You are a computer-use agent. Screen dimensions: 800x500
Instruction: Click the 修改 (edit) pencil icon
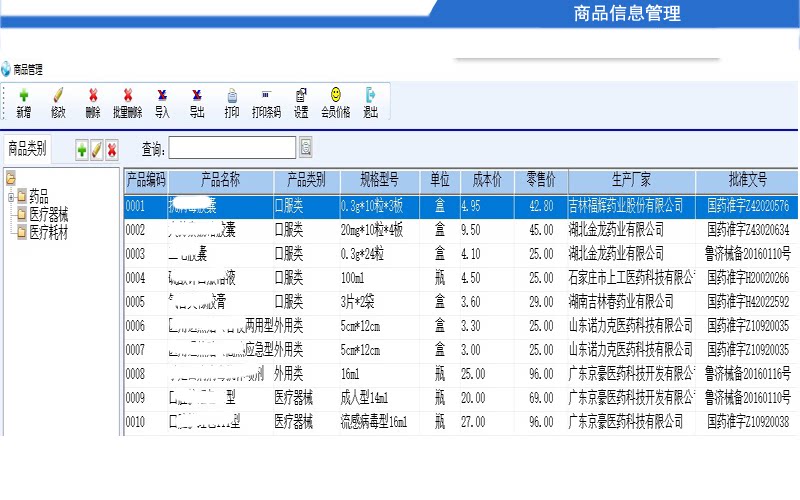pos(58,95)
